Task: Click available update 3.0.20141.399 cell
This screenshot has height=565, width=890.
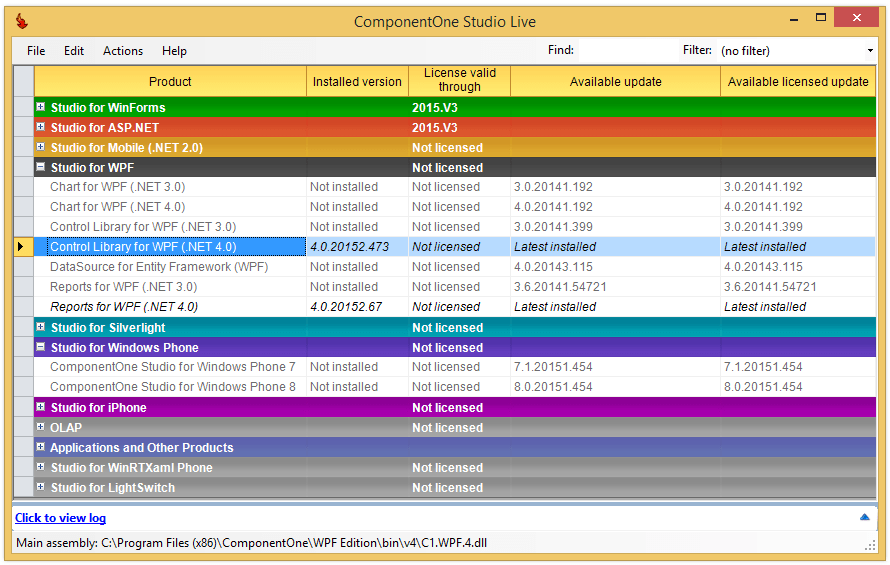Action: pyautogui.click(x=615, y=227)
